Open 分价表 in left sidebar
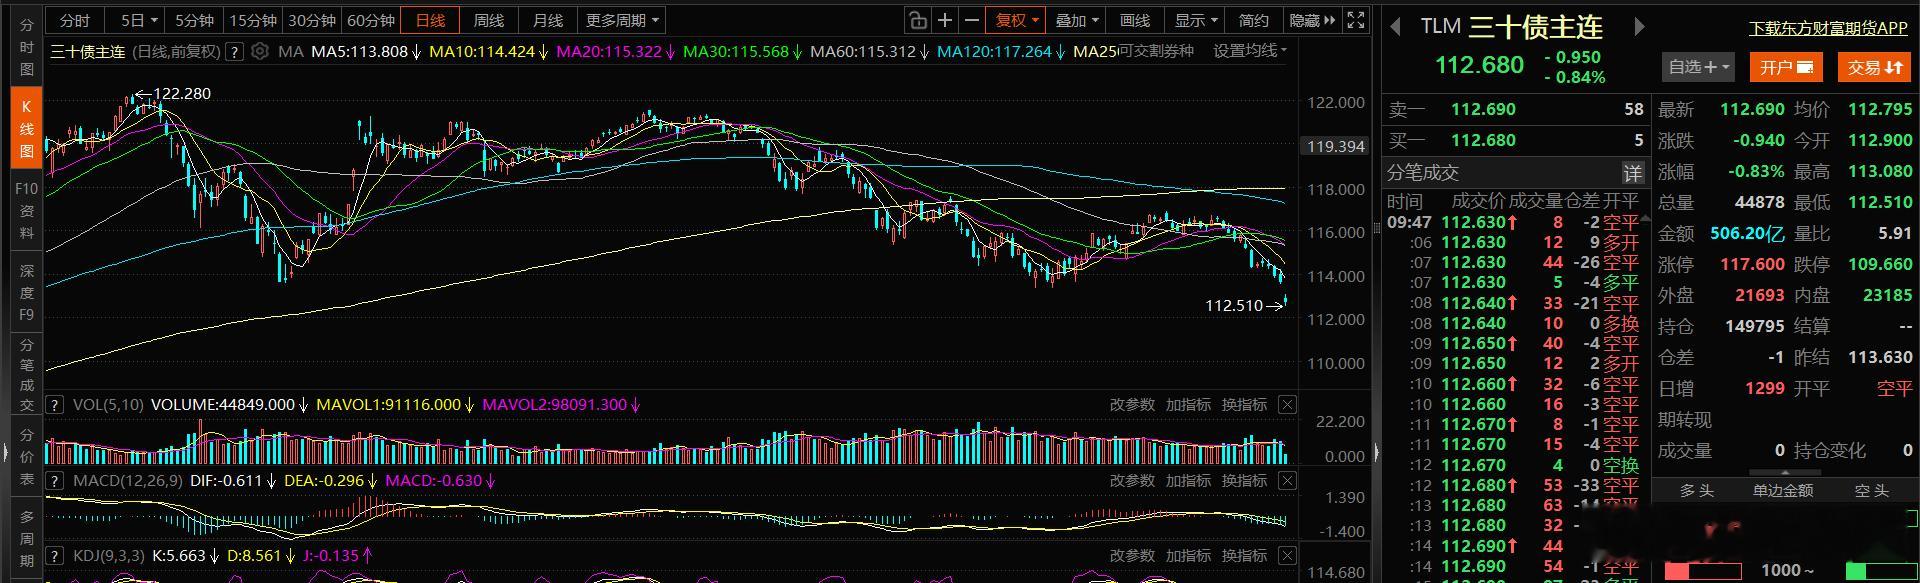Viewport: 1920px width, 583px height. click(x=27, y=457)
